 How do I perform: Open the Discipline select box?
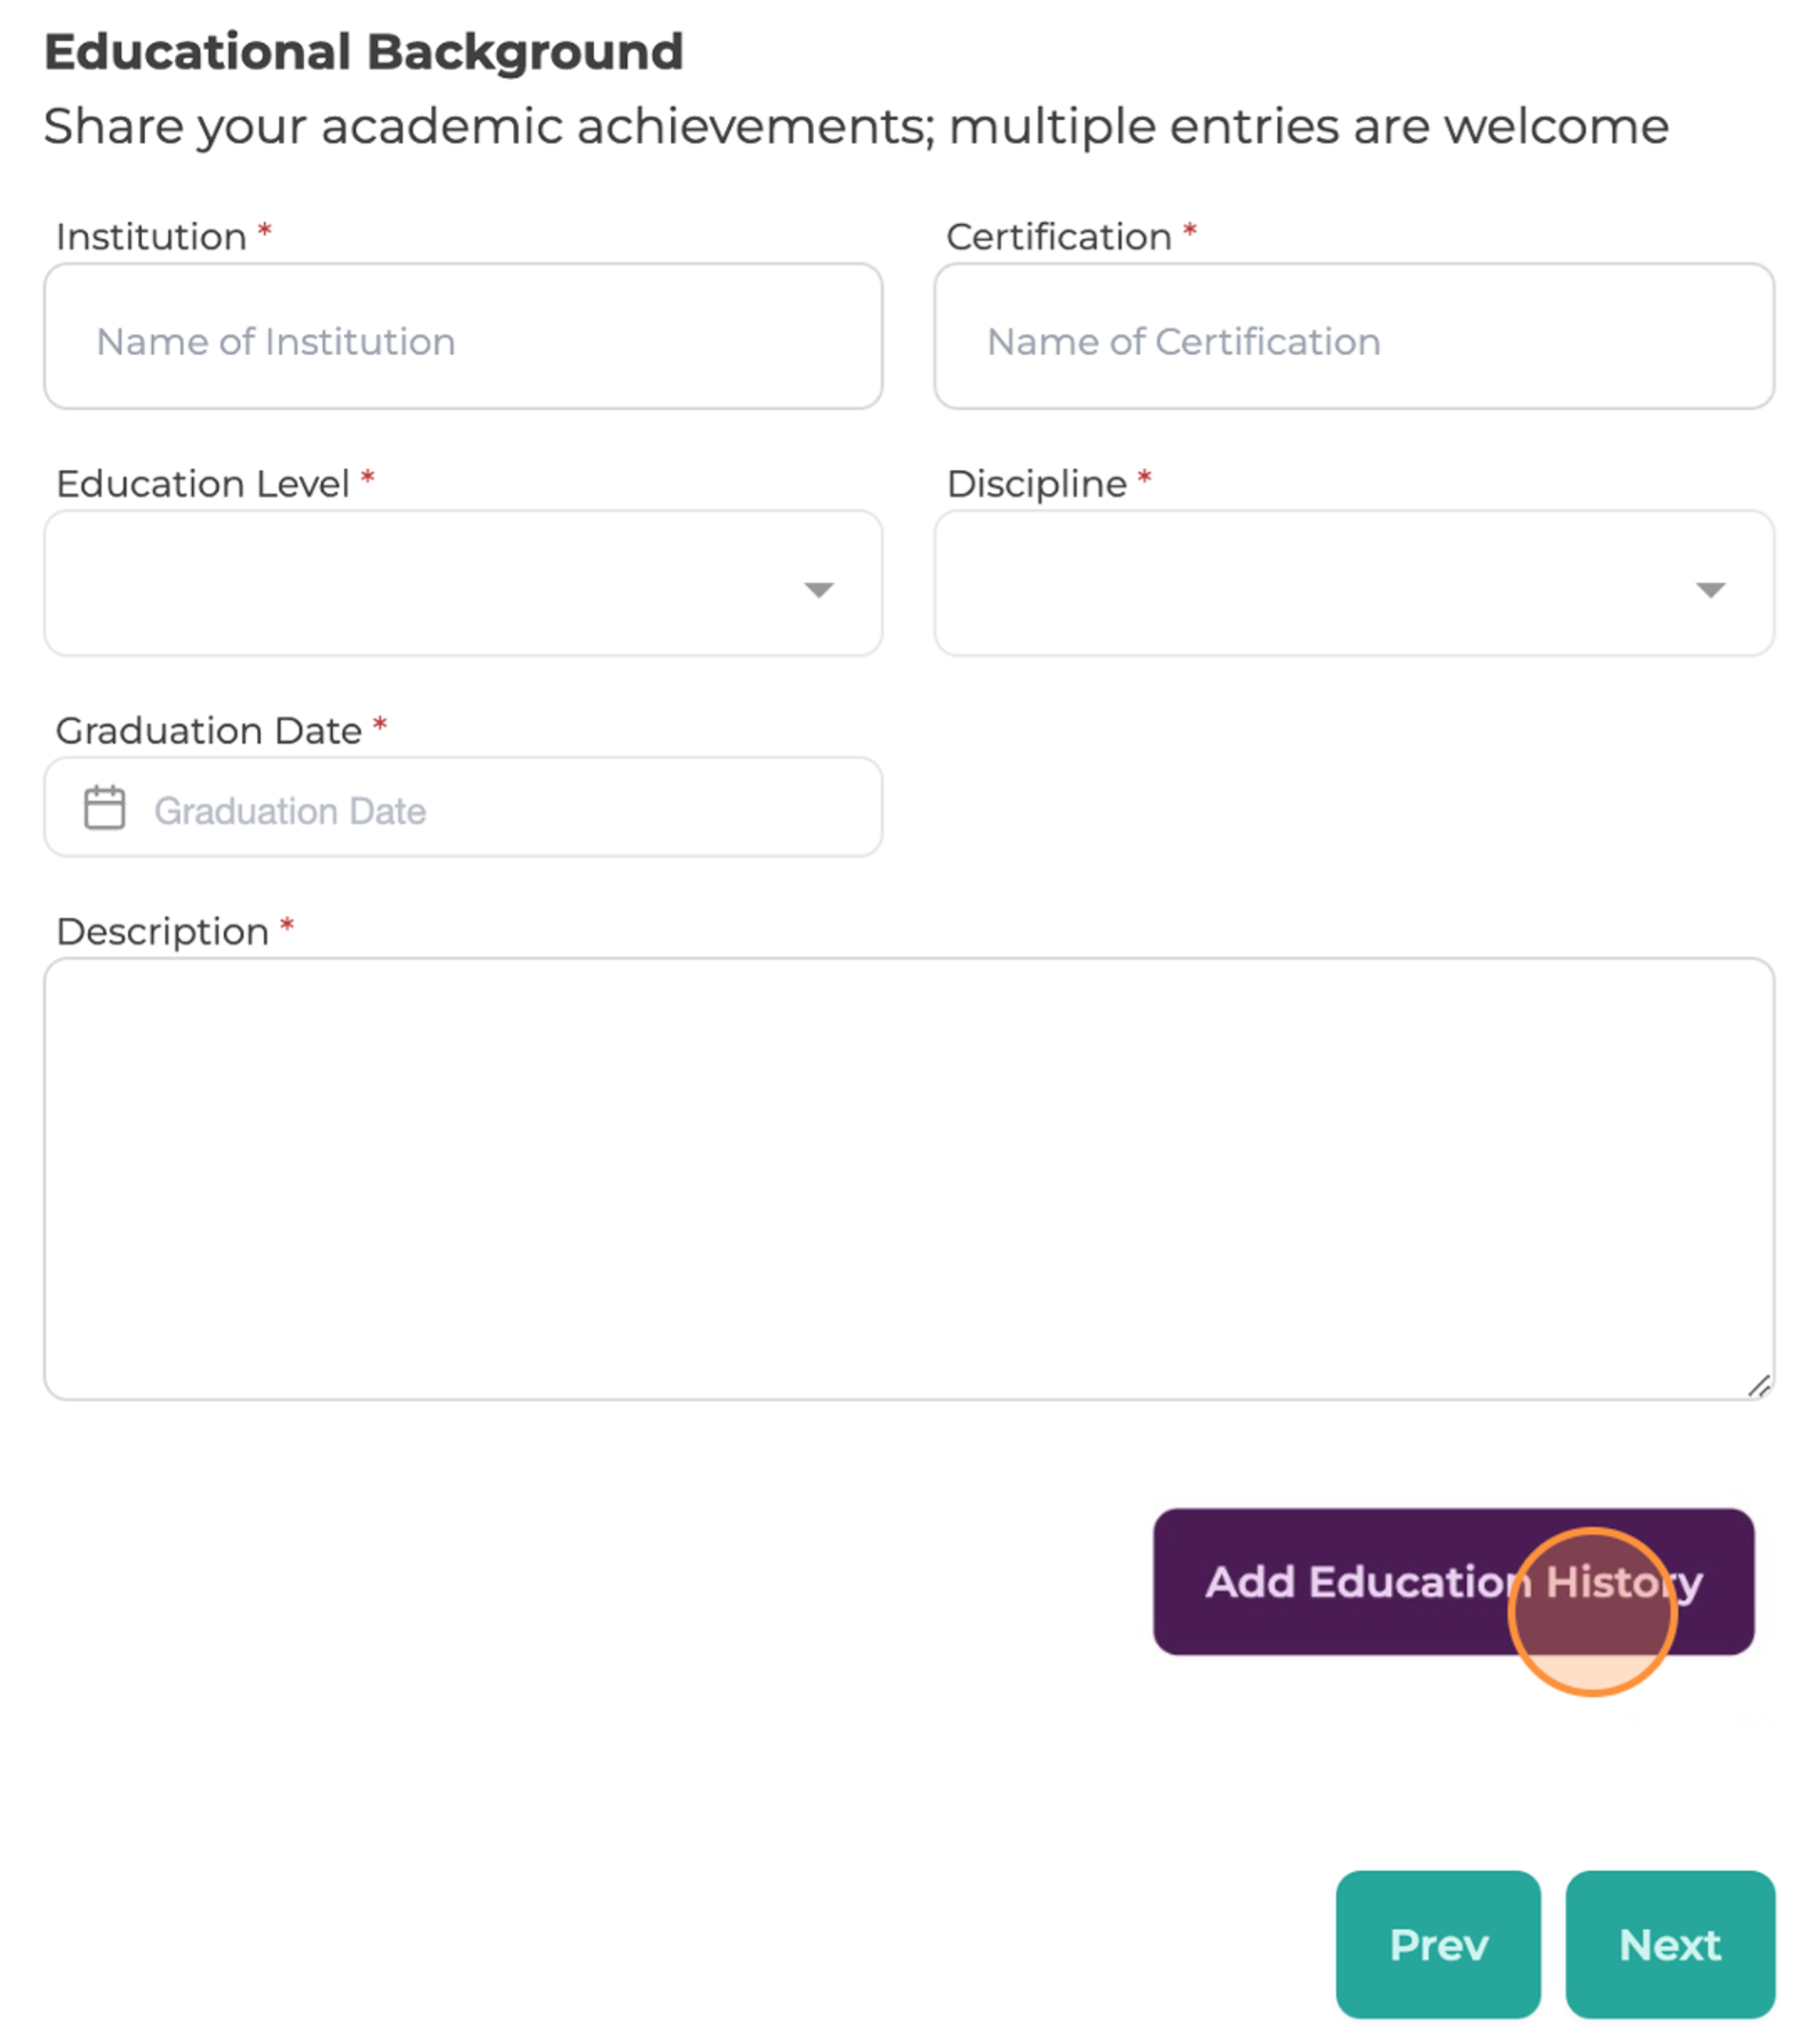point(1355,583)
